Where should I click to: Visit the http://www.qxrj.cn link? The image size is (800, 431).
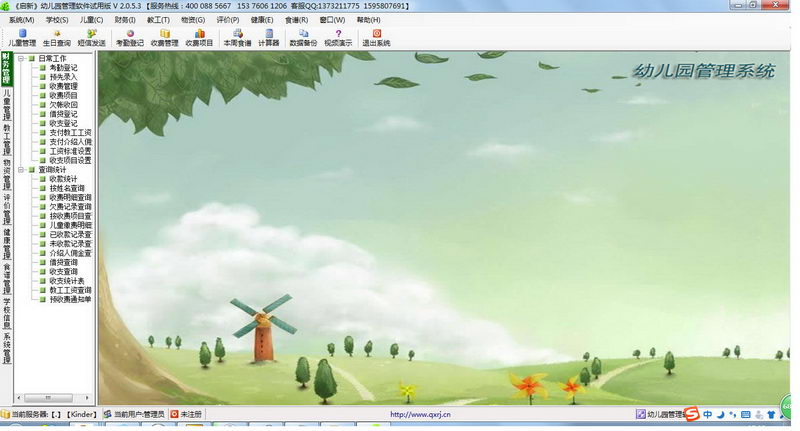click(420, 415)
